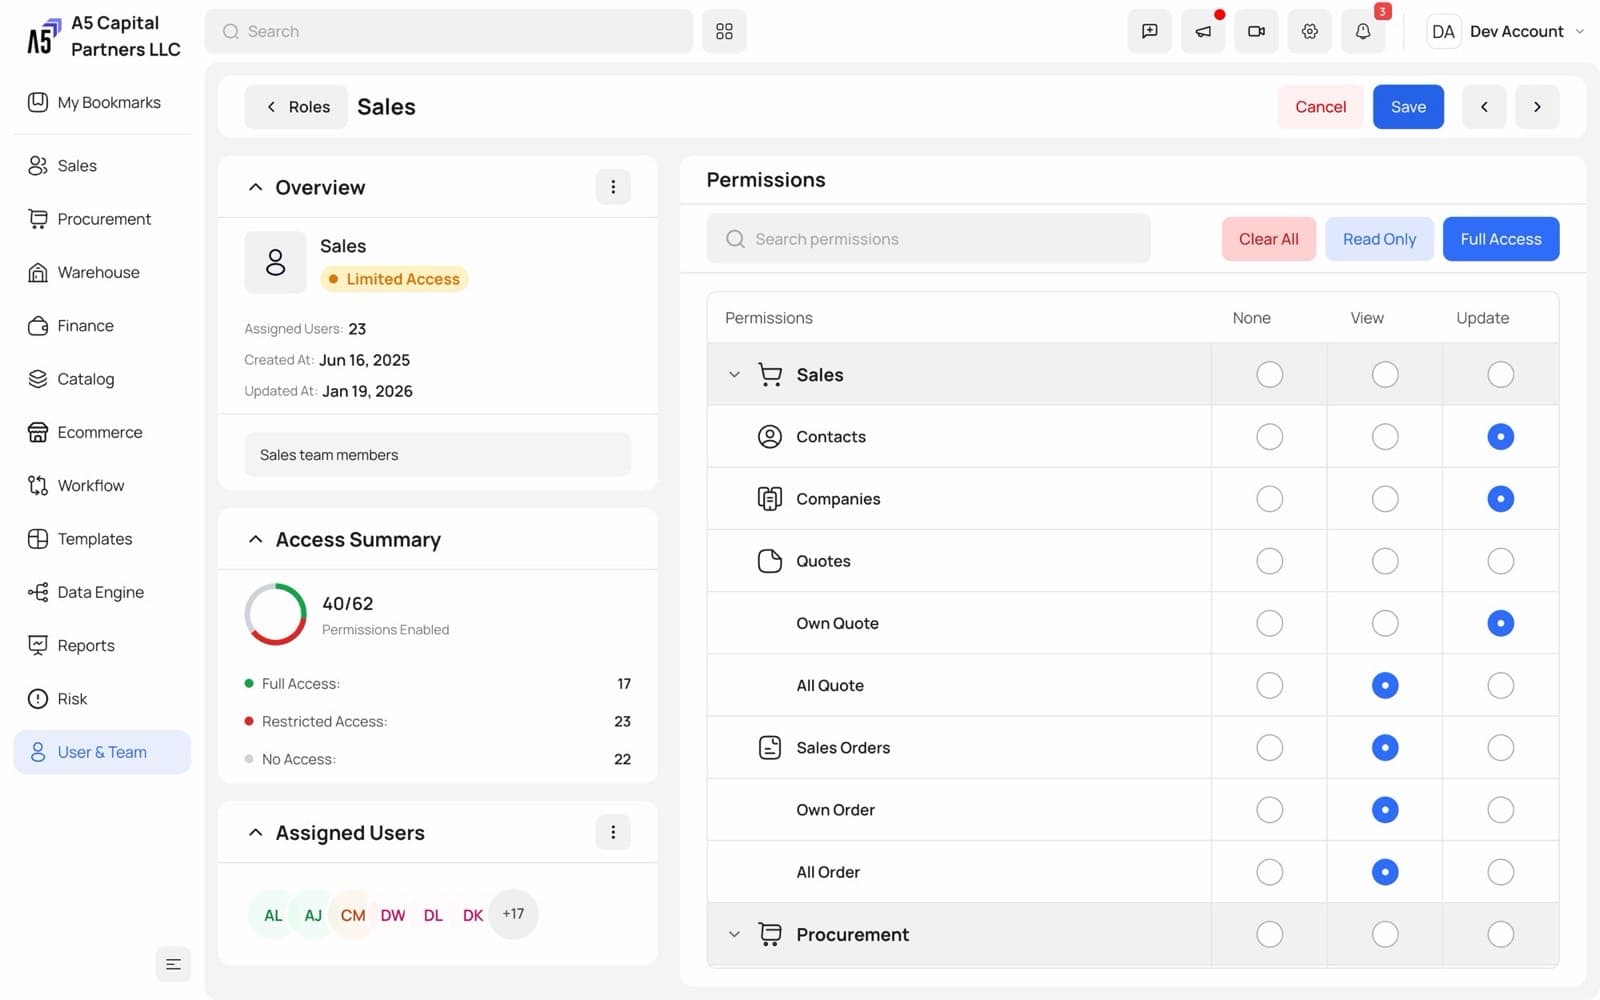Set All Quote permission to Update
The image size is (1600, 1000).
pos(1500,686)
